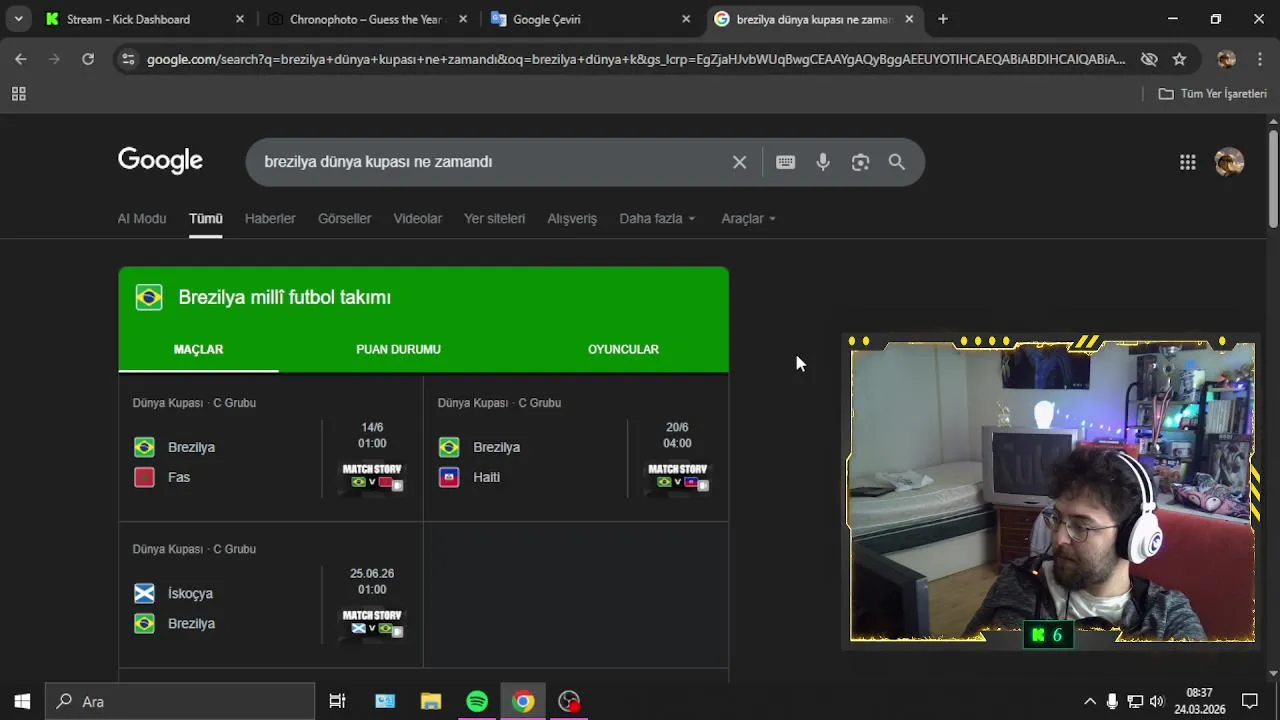Open network status icon in system tray

(1135, 701)
